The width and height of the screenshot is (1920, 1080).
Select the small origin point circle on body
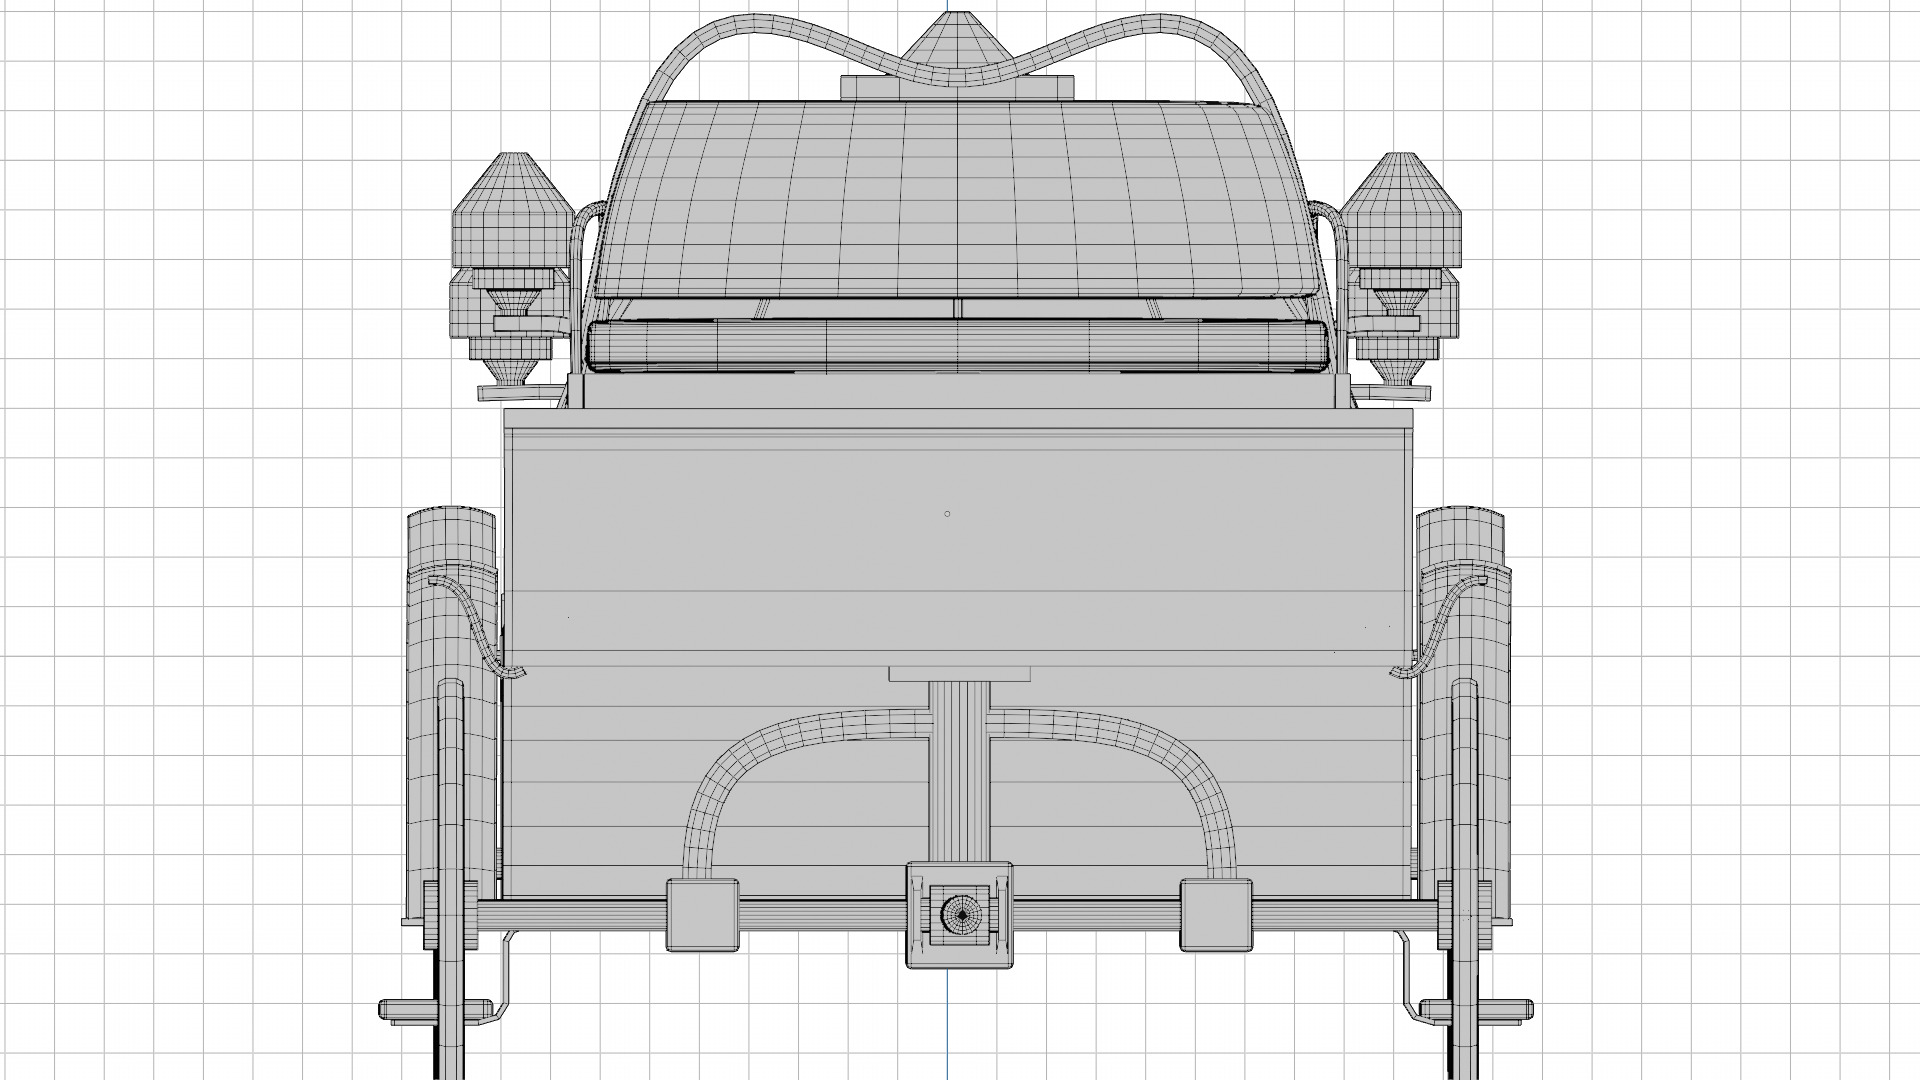point(947,514)
